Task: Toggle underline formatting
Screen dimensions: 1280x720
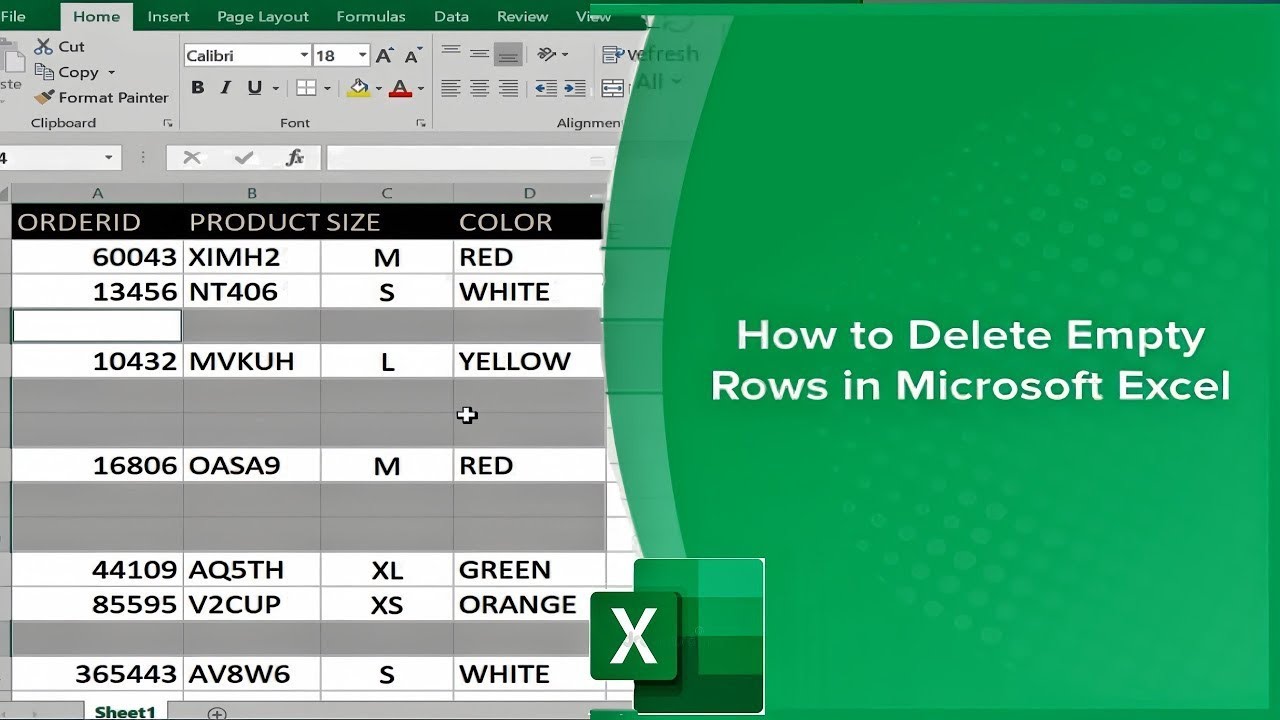Action: pyautogui.click(x=253, y=88)
